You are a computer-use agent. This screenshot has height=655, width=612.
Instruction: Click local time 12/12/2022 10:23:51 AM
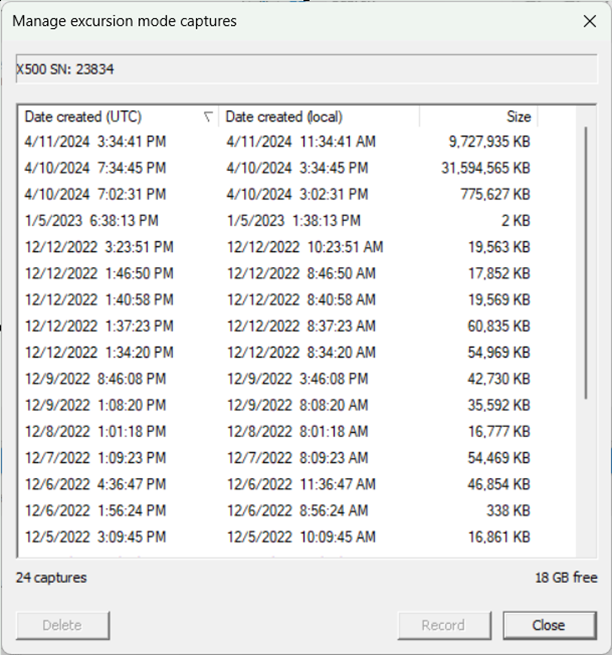click(305, 247)
